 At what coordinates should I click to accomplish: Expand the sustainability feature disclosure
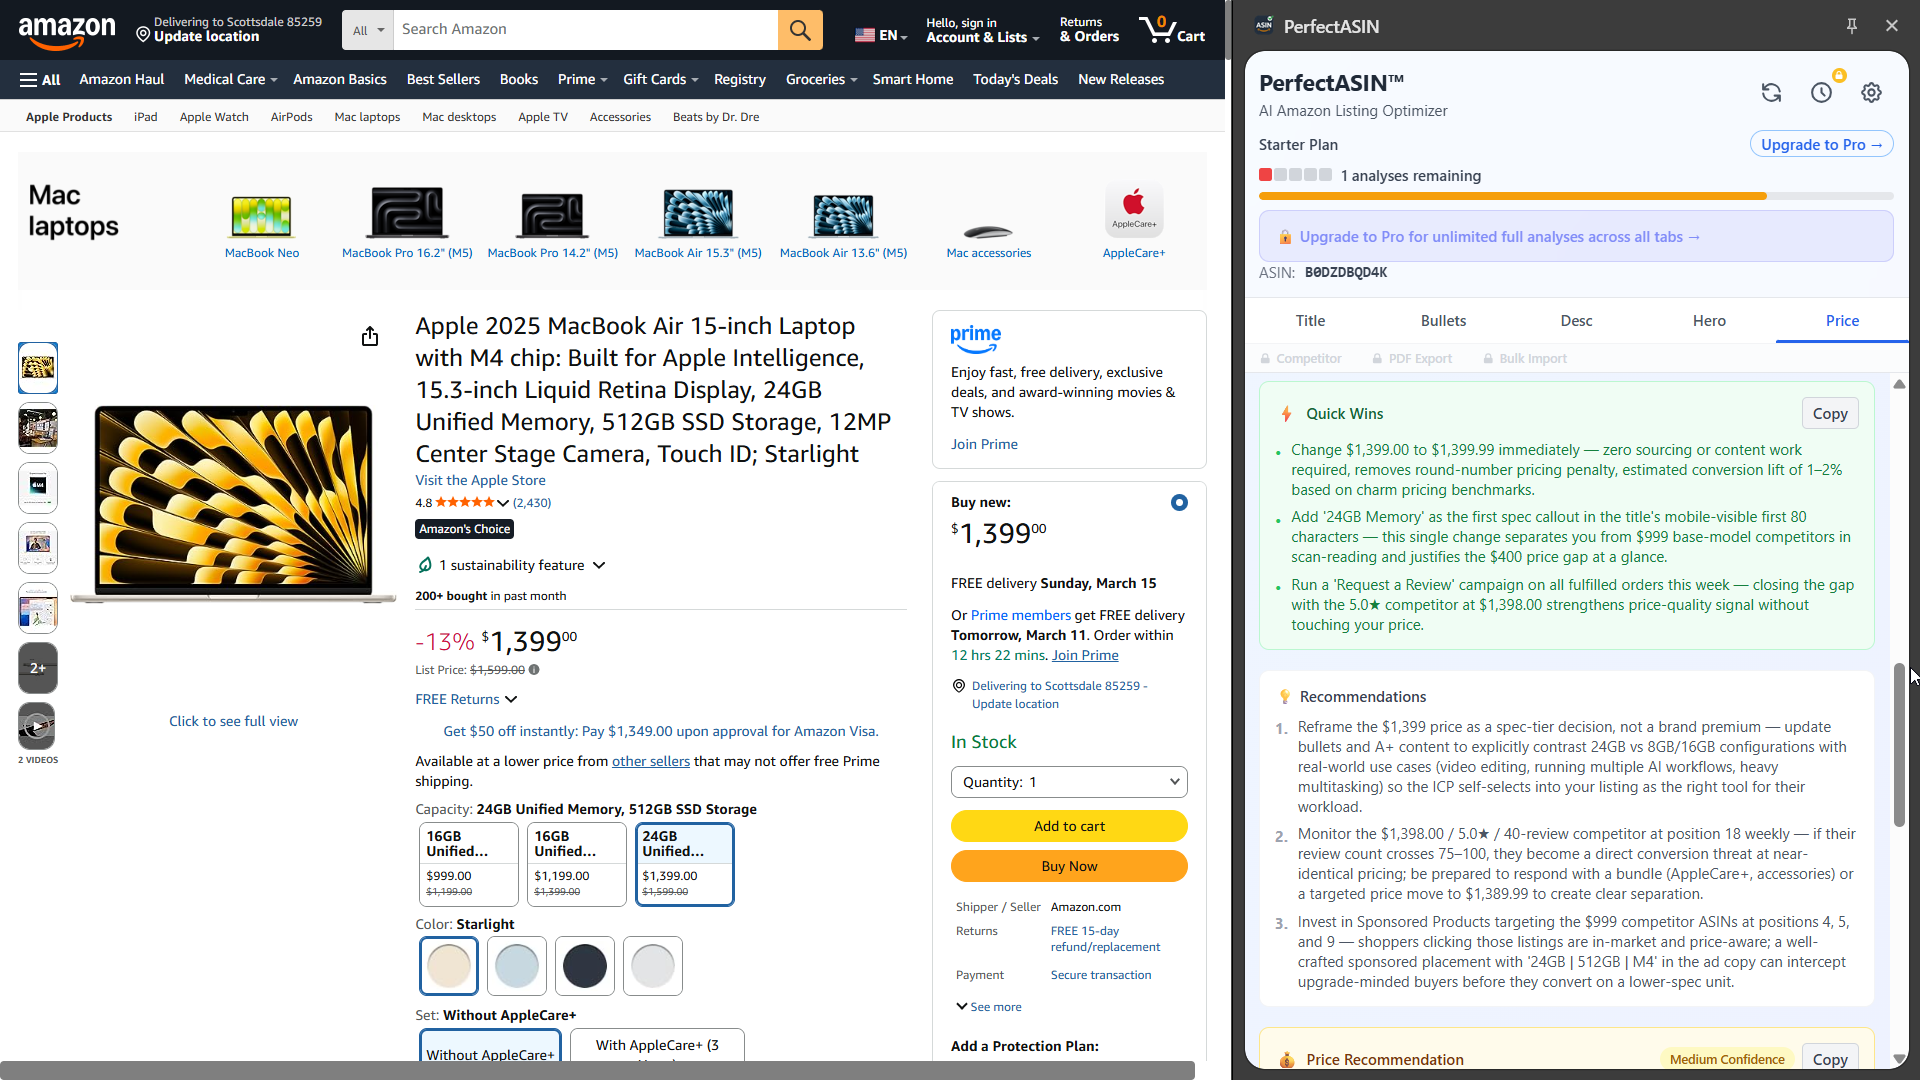tap(598, 565)
